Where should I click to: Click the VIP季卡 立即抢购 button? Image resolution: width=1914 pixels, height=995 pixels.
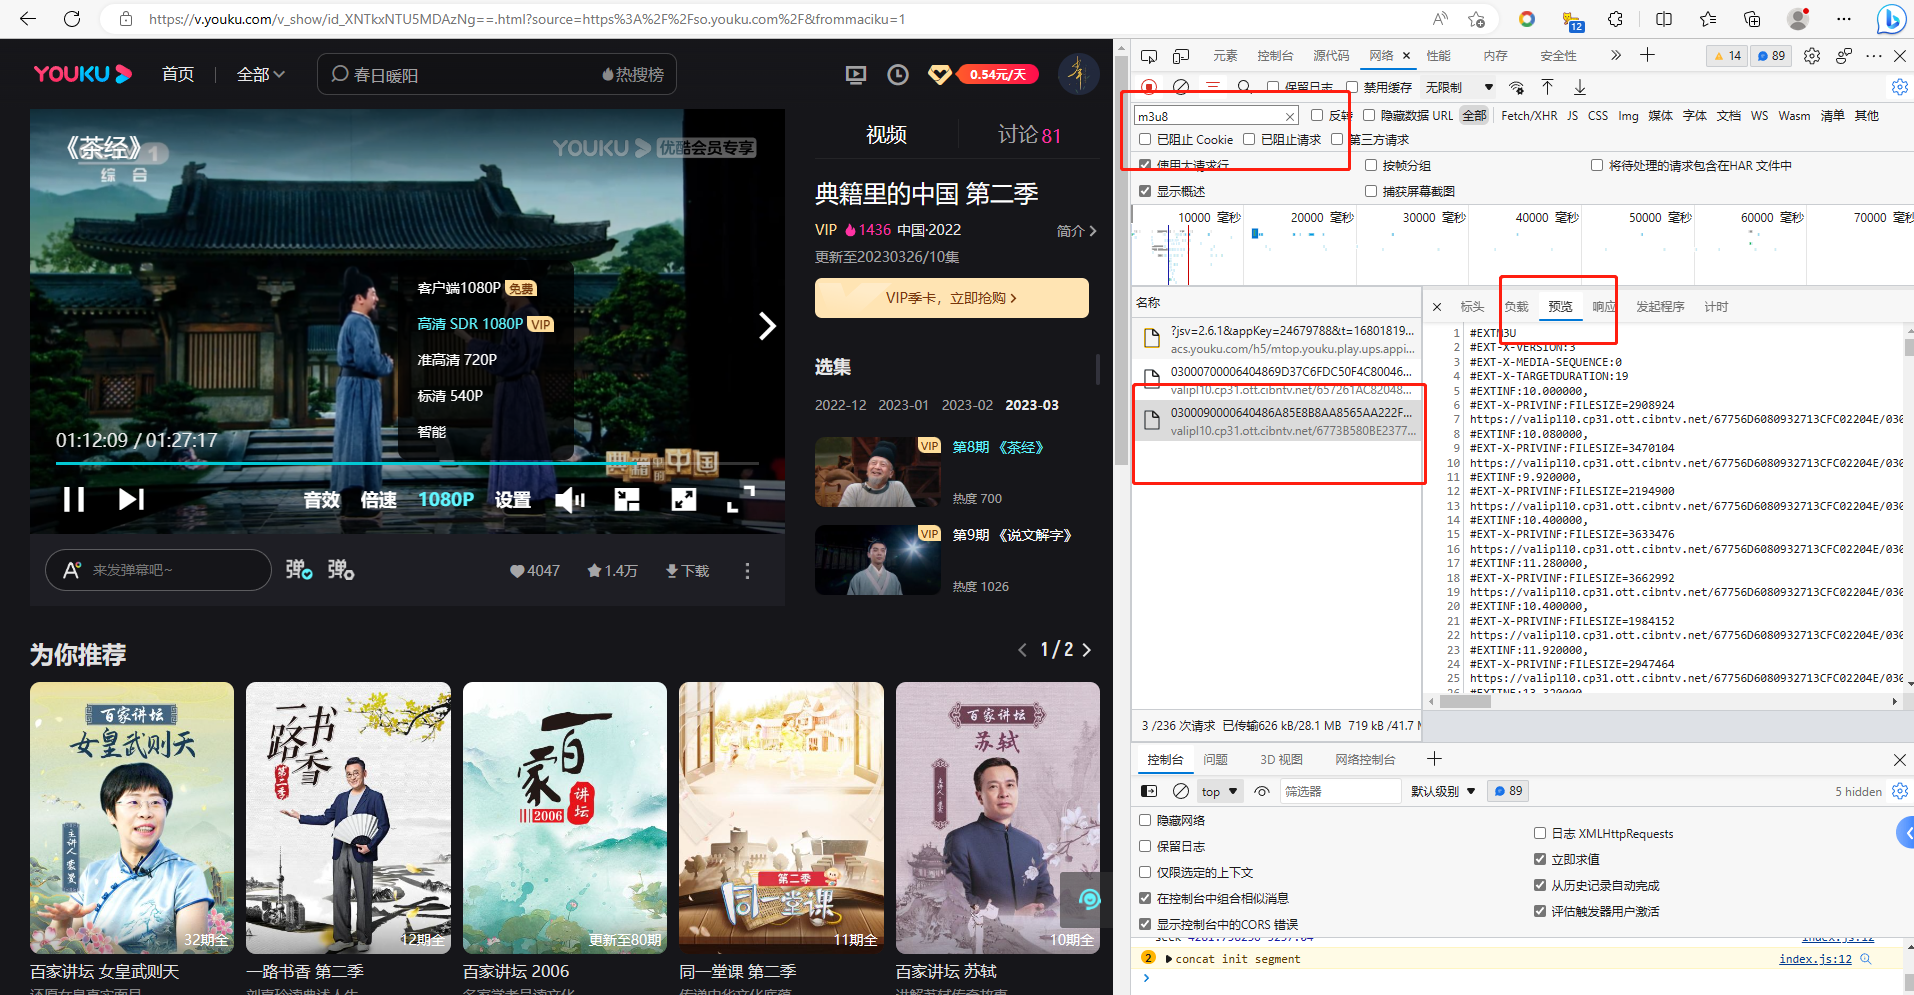coord(951,298)
